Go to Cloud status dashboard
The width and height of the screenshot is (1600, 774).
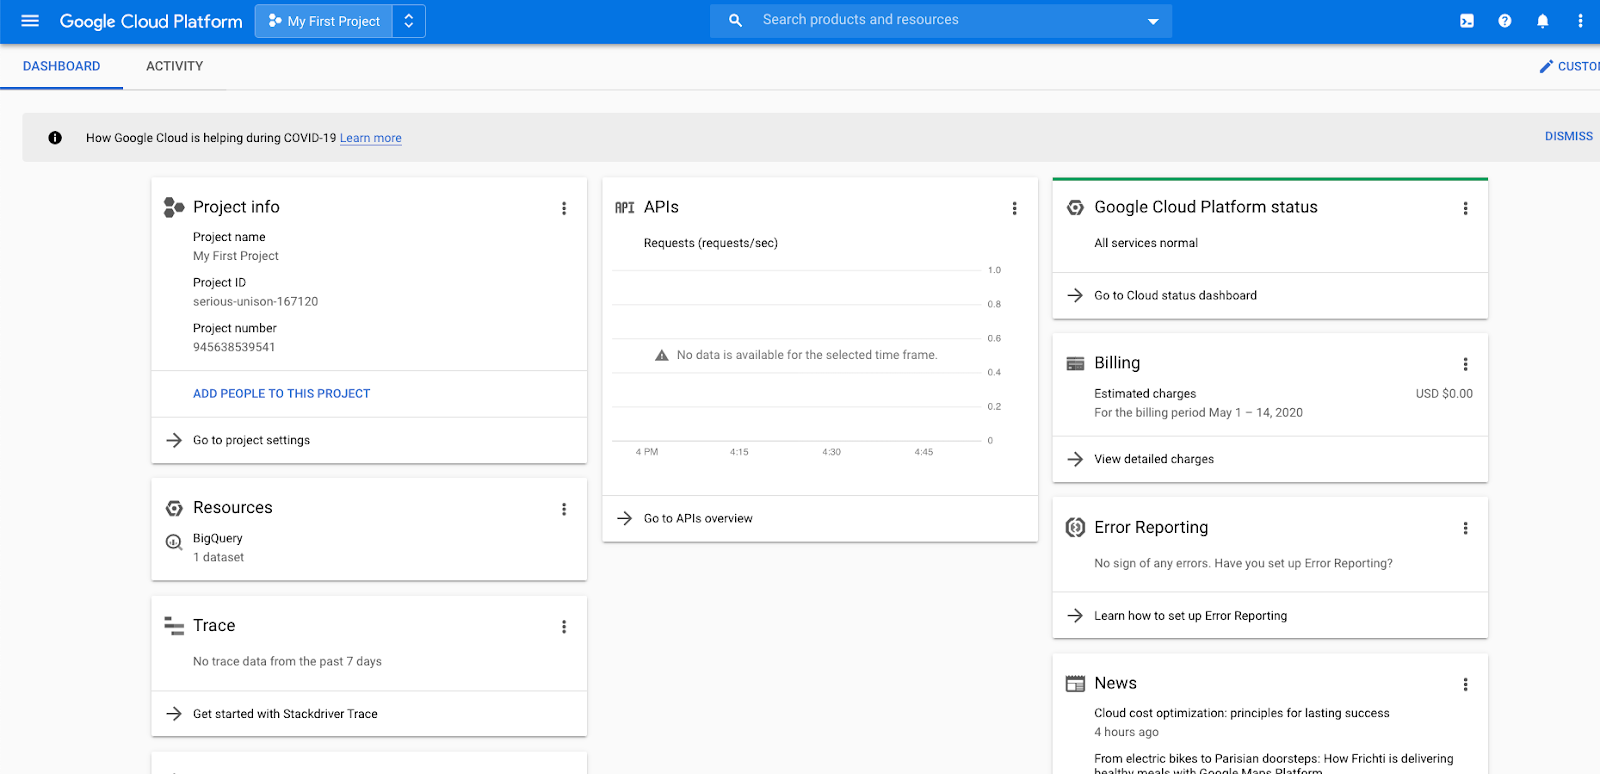point(1175,295)
